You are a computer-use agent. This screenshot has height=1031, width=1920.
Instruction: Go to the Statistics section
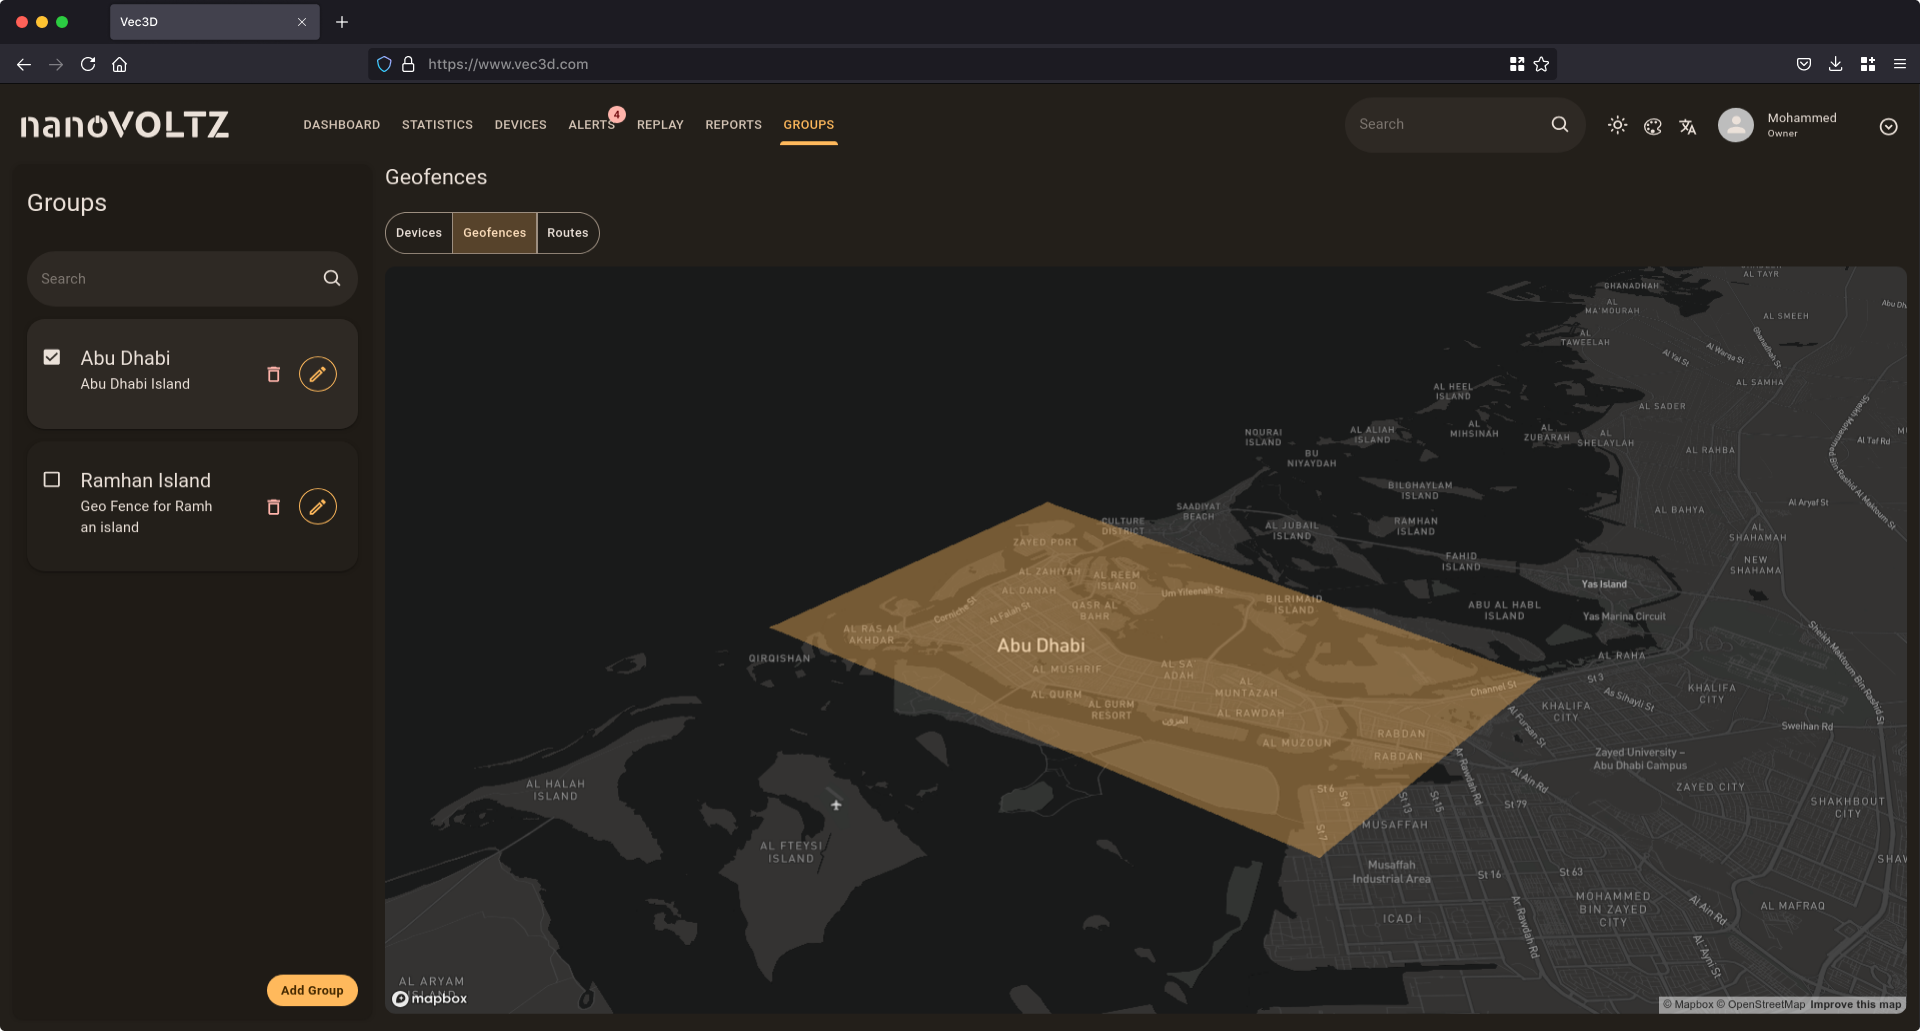(437, 125)
